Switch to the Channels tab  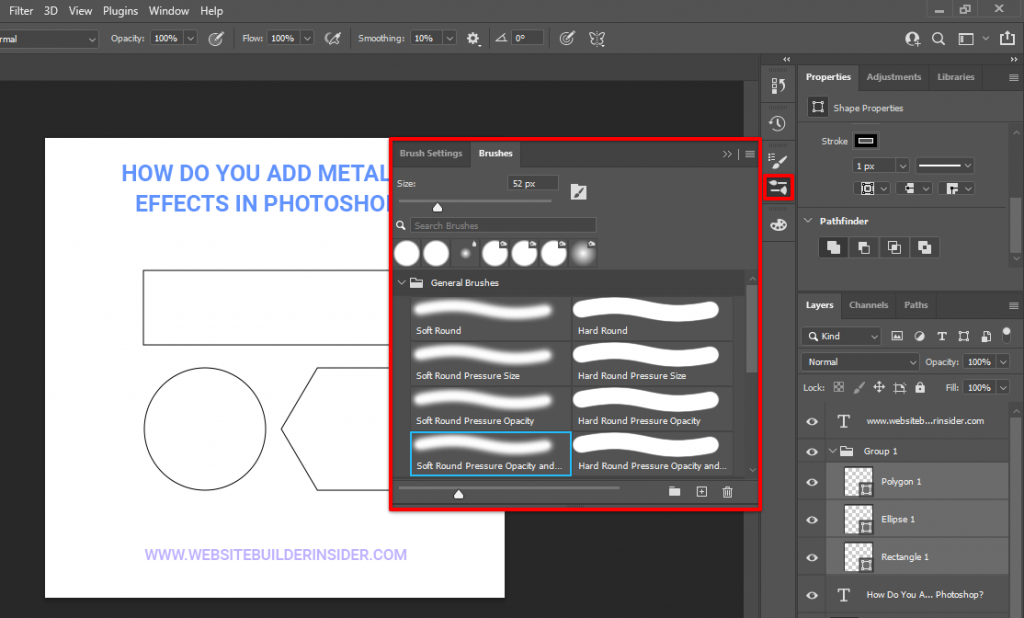868,305
